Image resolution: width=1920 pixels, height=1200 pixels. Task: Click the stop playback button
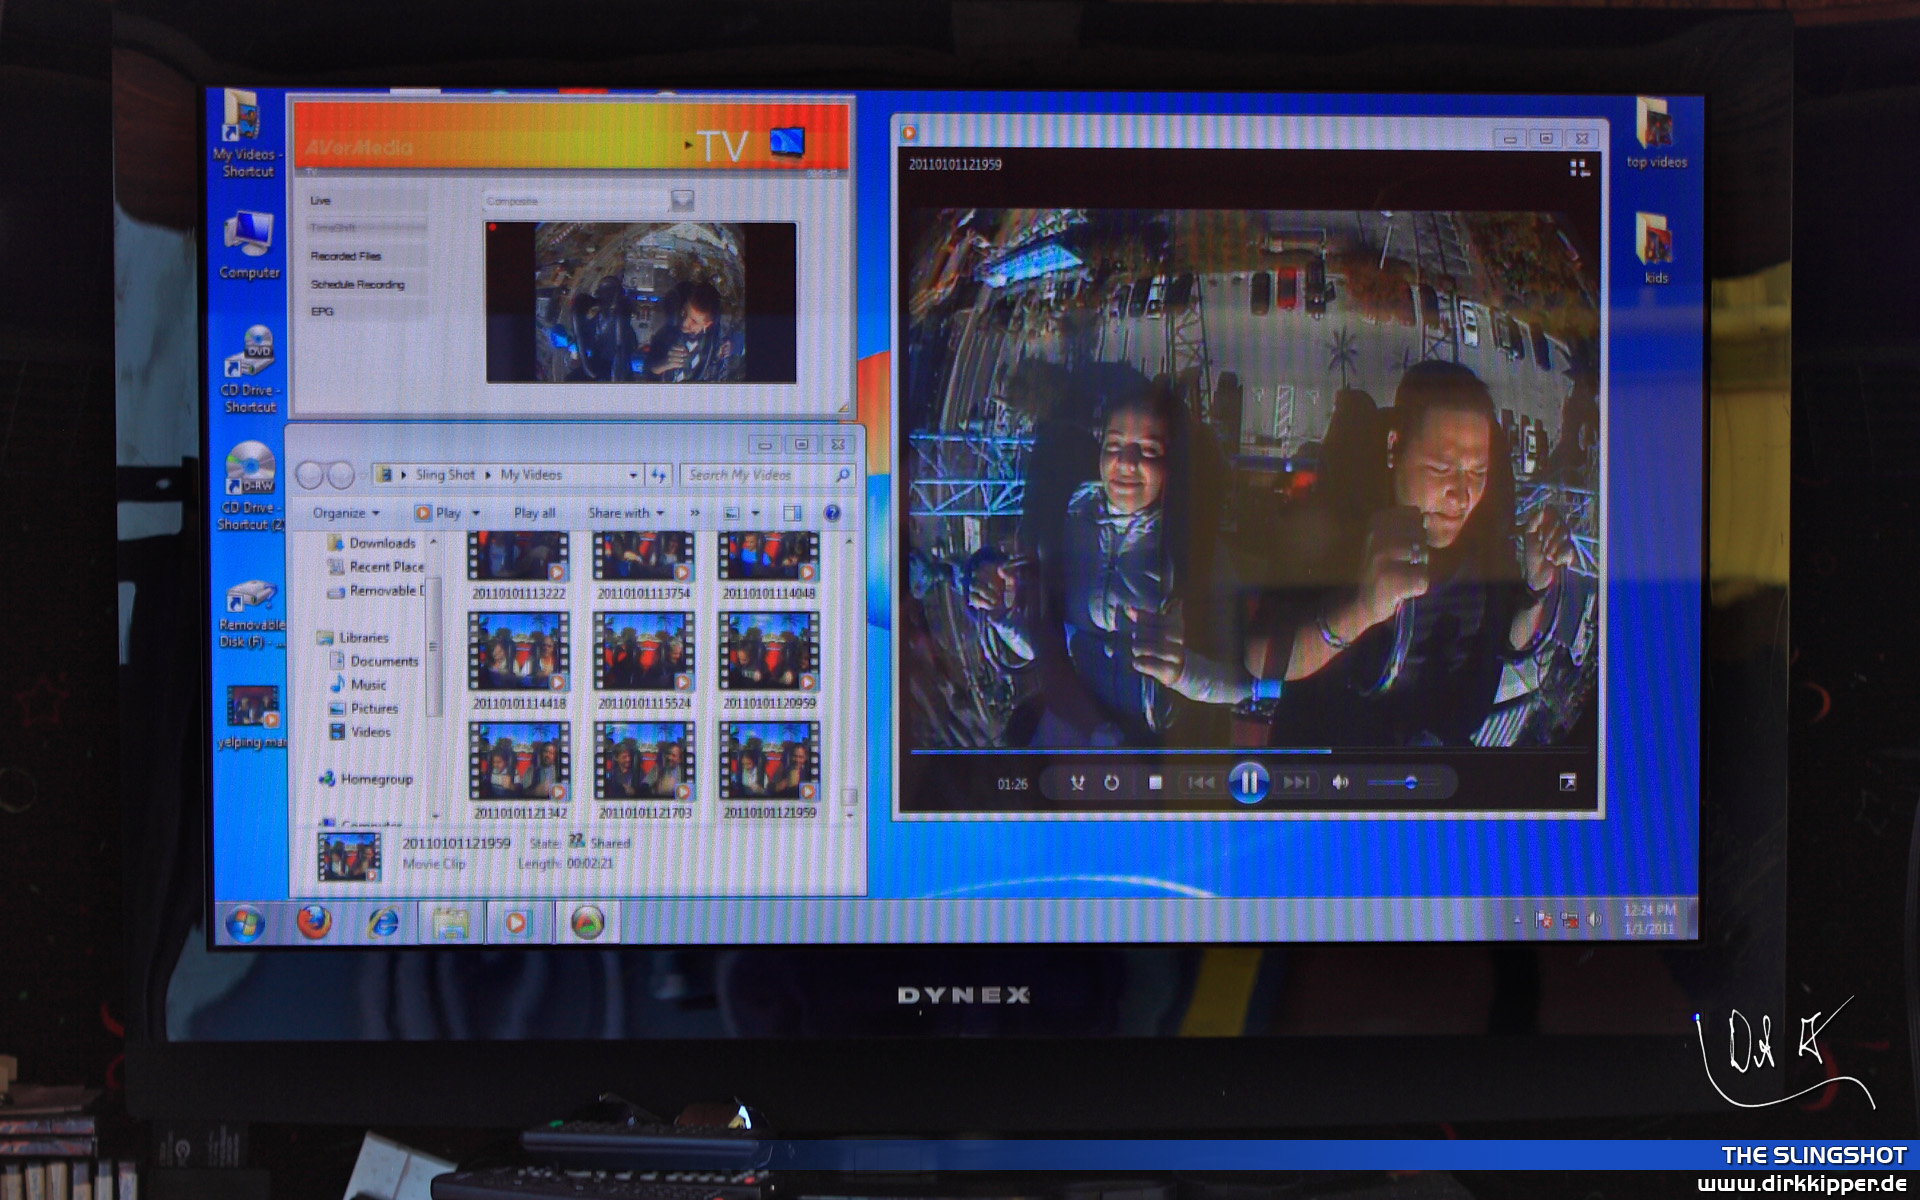point(1155,783)
